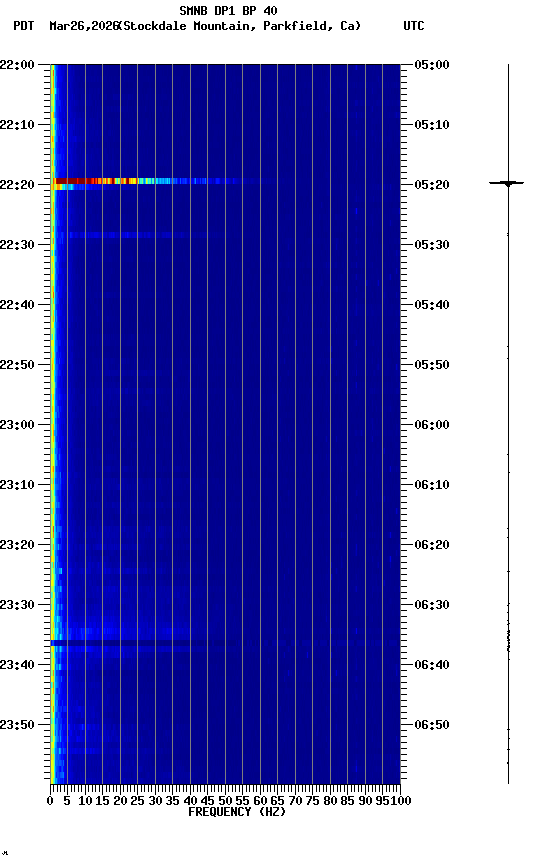Click the '05:00' UTC time label
Viewport: 552px width, 864px height.
432,65
